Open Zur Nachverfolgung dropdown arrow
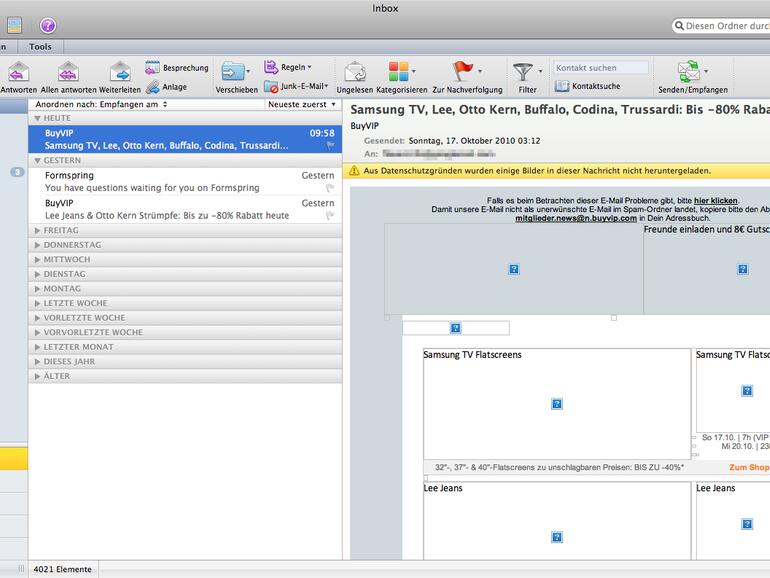The image size is (770, 578). point(480,72)
